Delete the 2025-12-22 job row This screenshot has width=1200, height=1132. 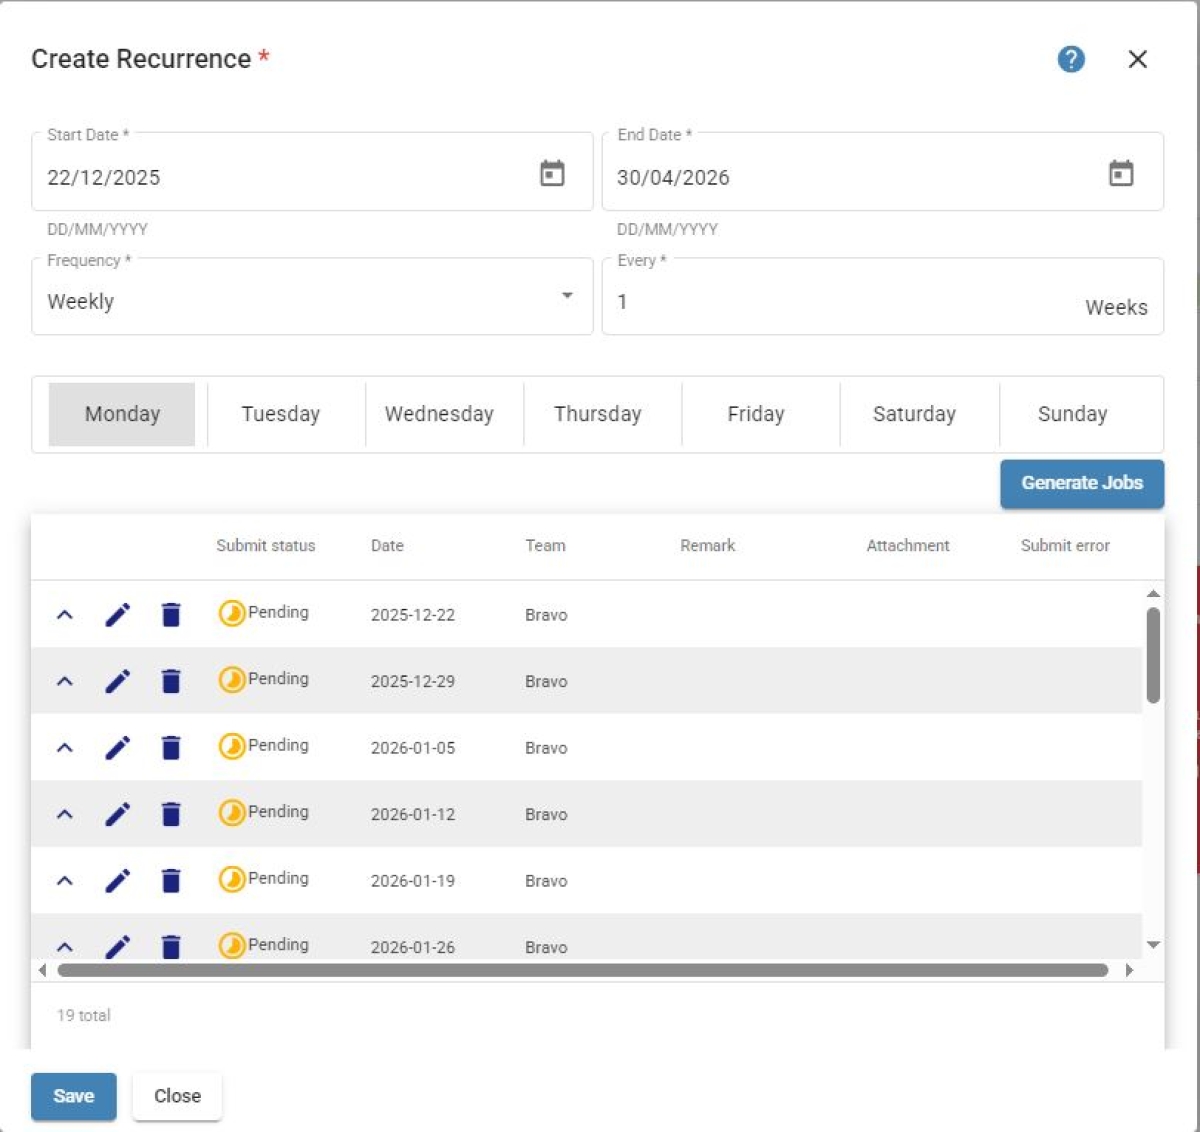171,614
